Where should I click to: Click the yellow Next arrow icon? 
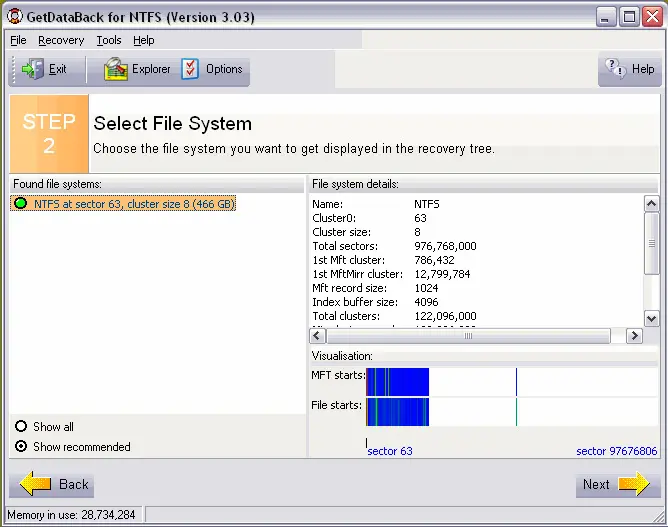[634, 484]
